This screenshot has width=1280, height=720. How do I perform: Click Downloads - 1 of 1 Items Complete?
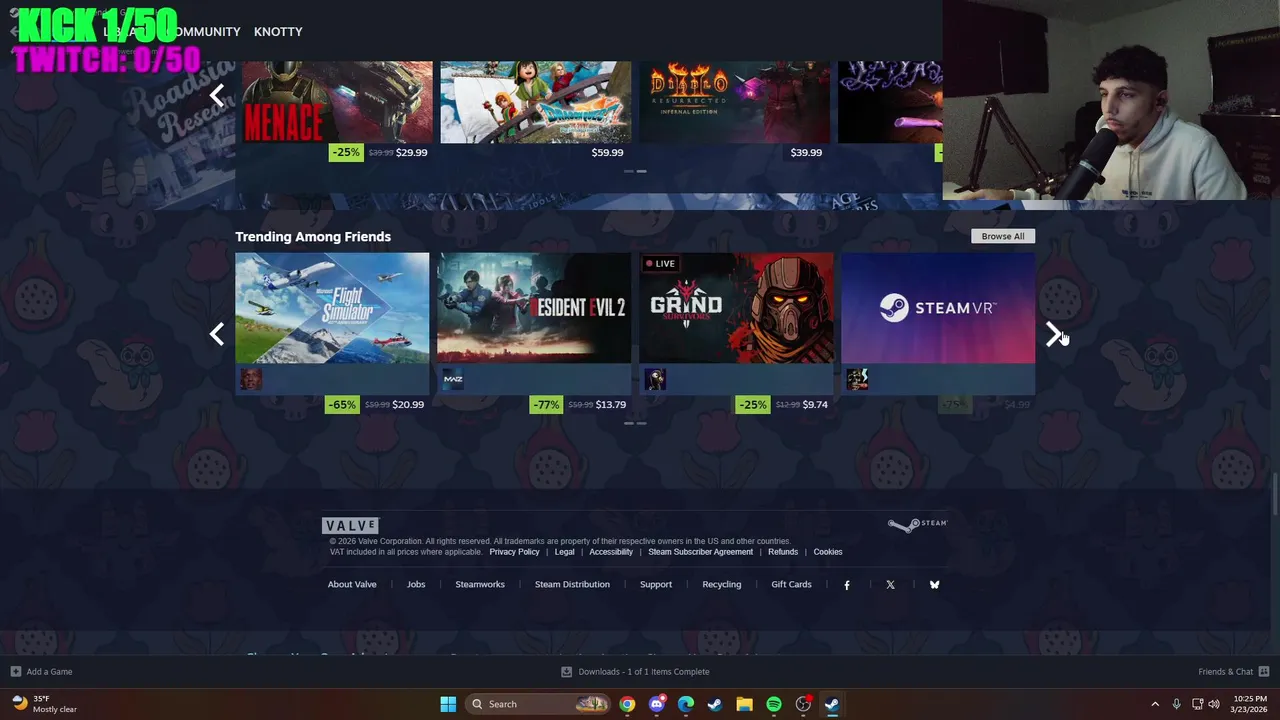tap(644, 672)
